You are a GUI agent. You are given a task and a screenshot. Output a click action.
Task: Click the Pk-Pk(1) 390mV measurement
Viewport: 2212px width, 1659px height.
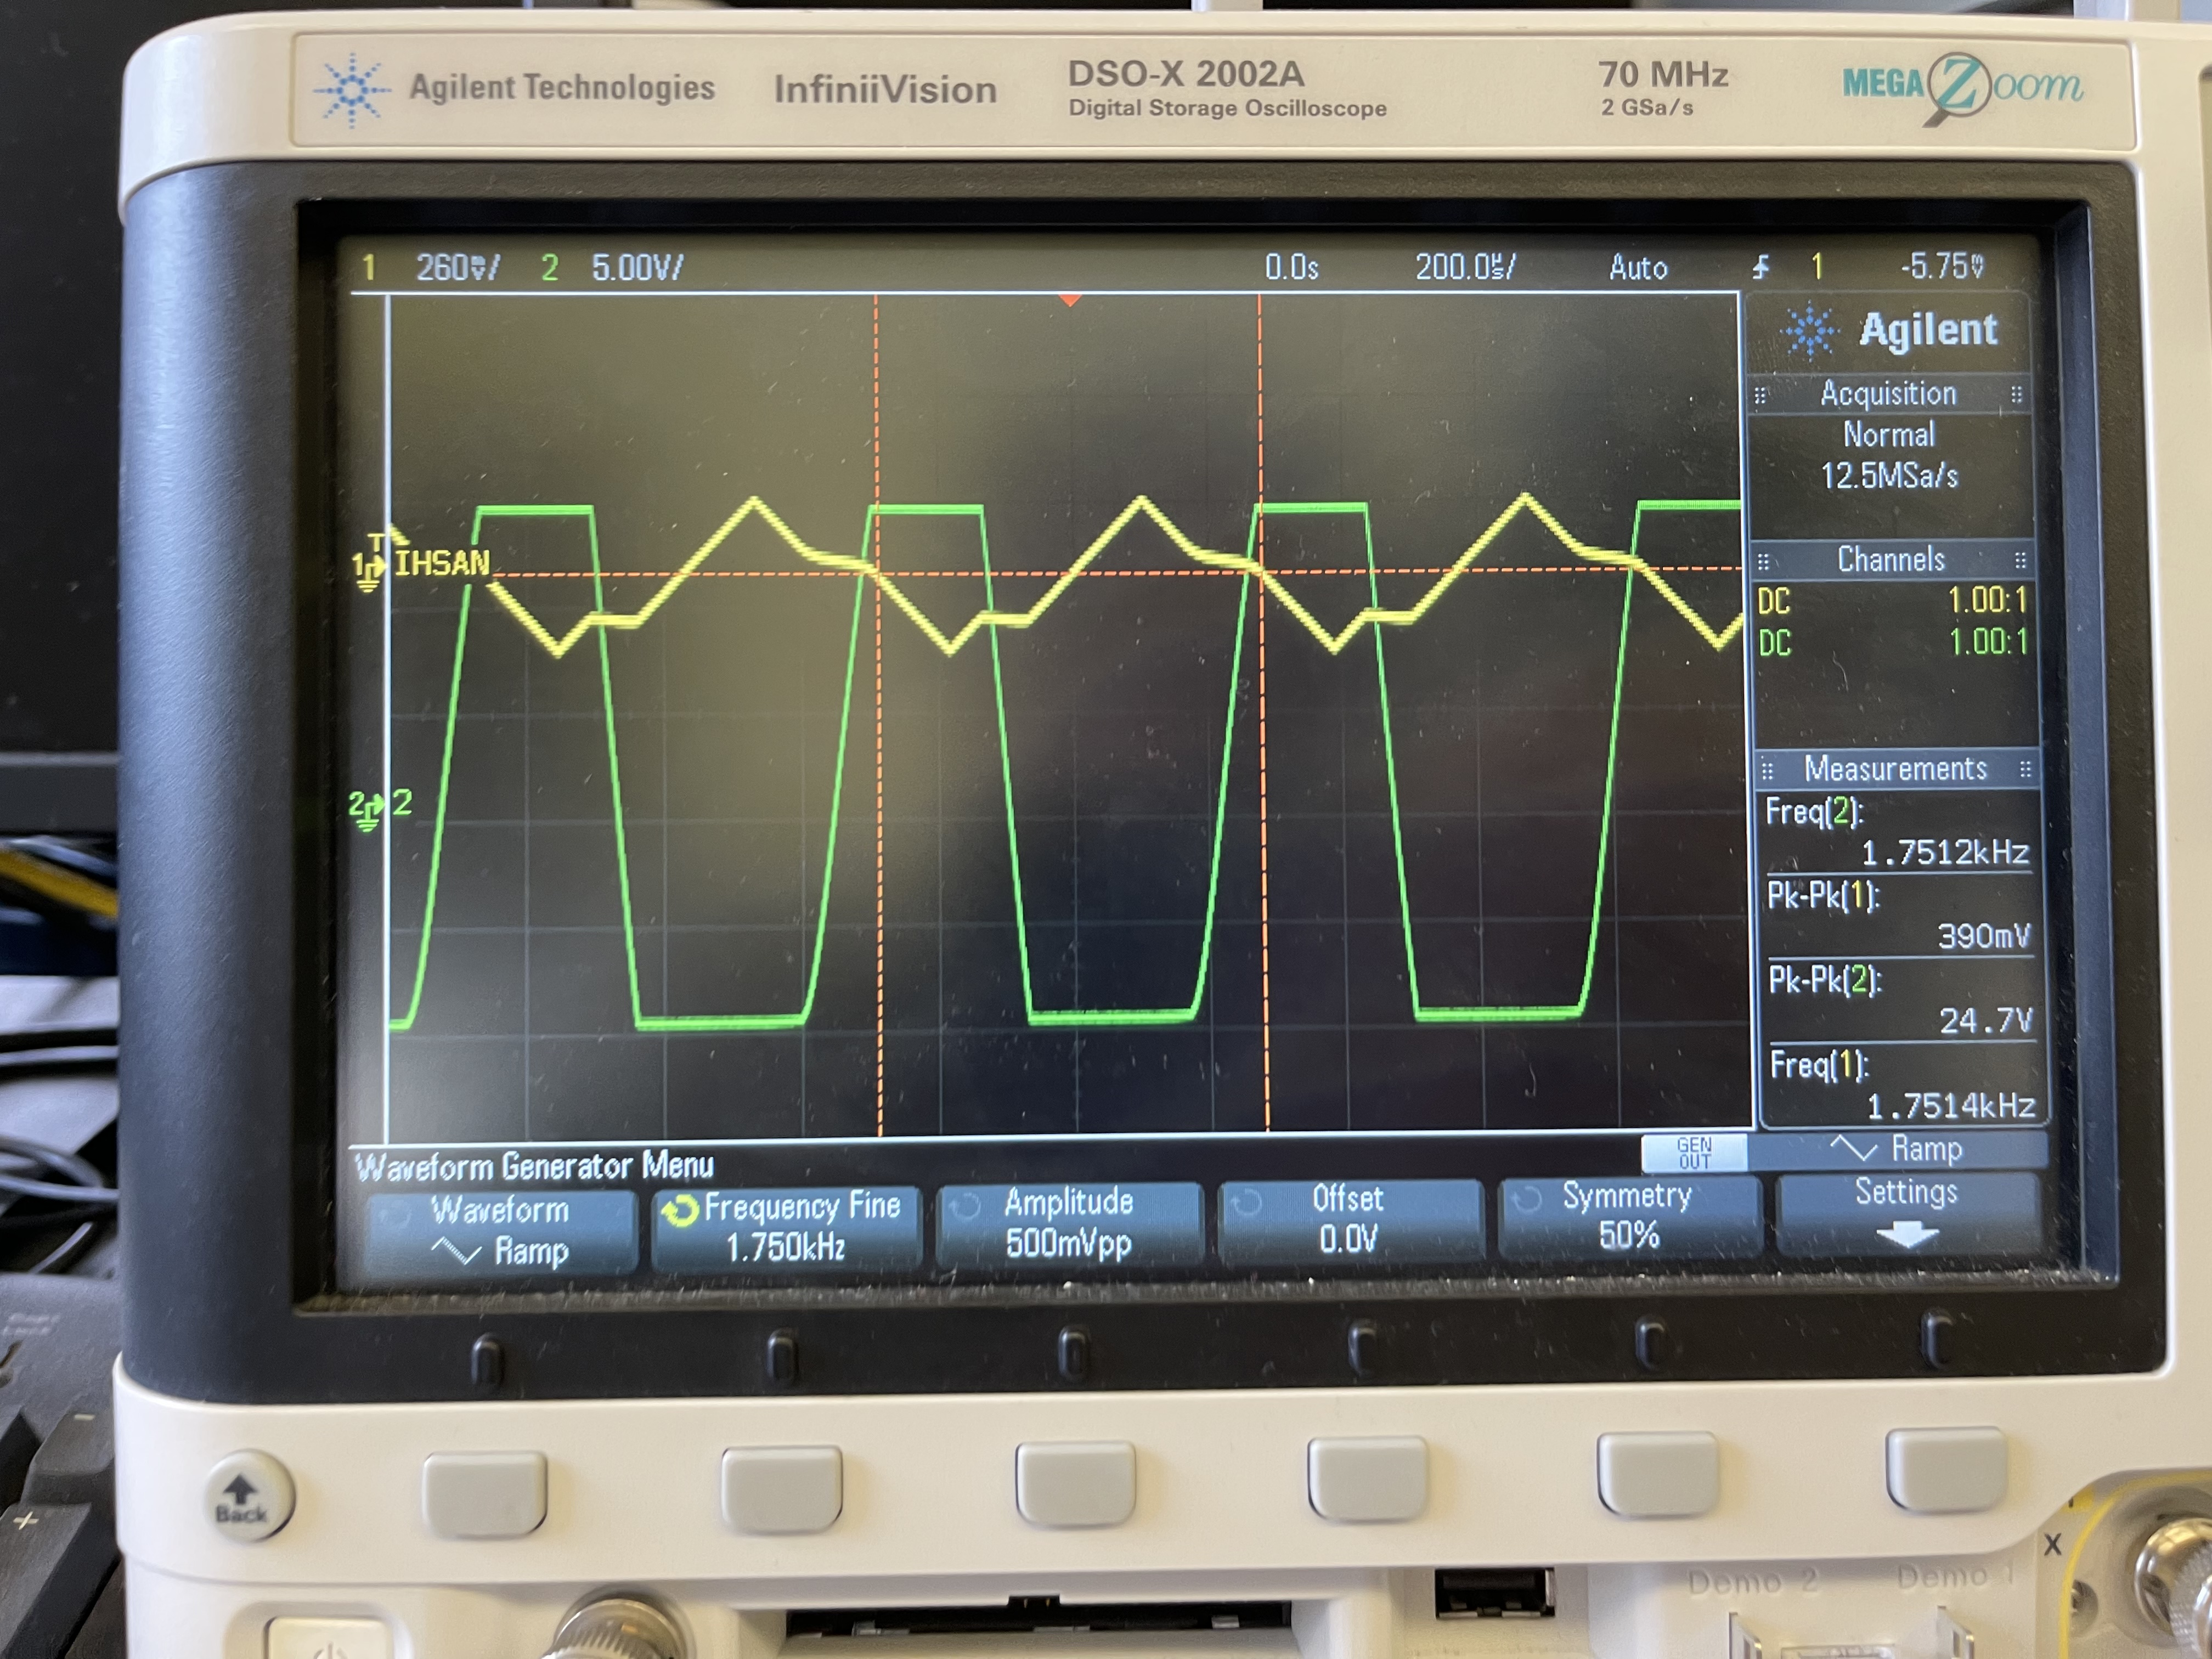pyautogui.click(x=1899, y=915)
